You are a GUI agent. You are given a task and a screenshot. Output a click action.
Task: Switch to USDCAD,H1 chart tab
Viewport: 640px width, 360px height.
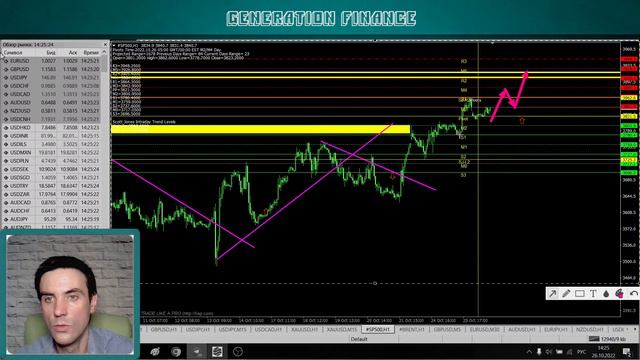[x=268, y=329]
